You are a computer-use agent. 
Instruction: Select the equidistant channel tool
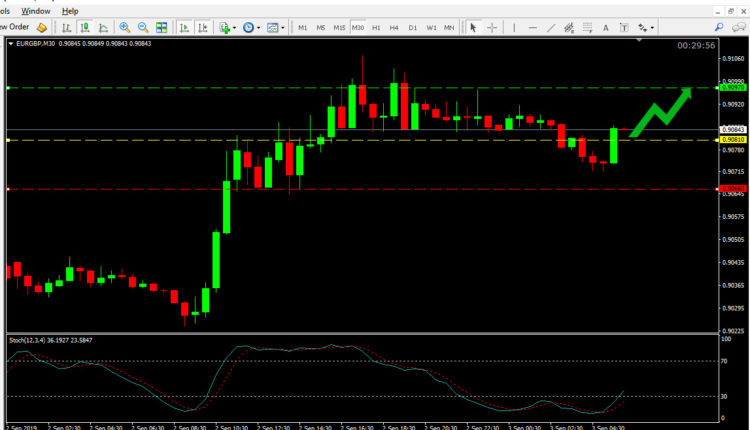[569, 28]
